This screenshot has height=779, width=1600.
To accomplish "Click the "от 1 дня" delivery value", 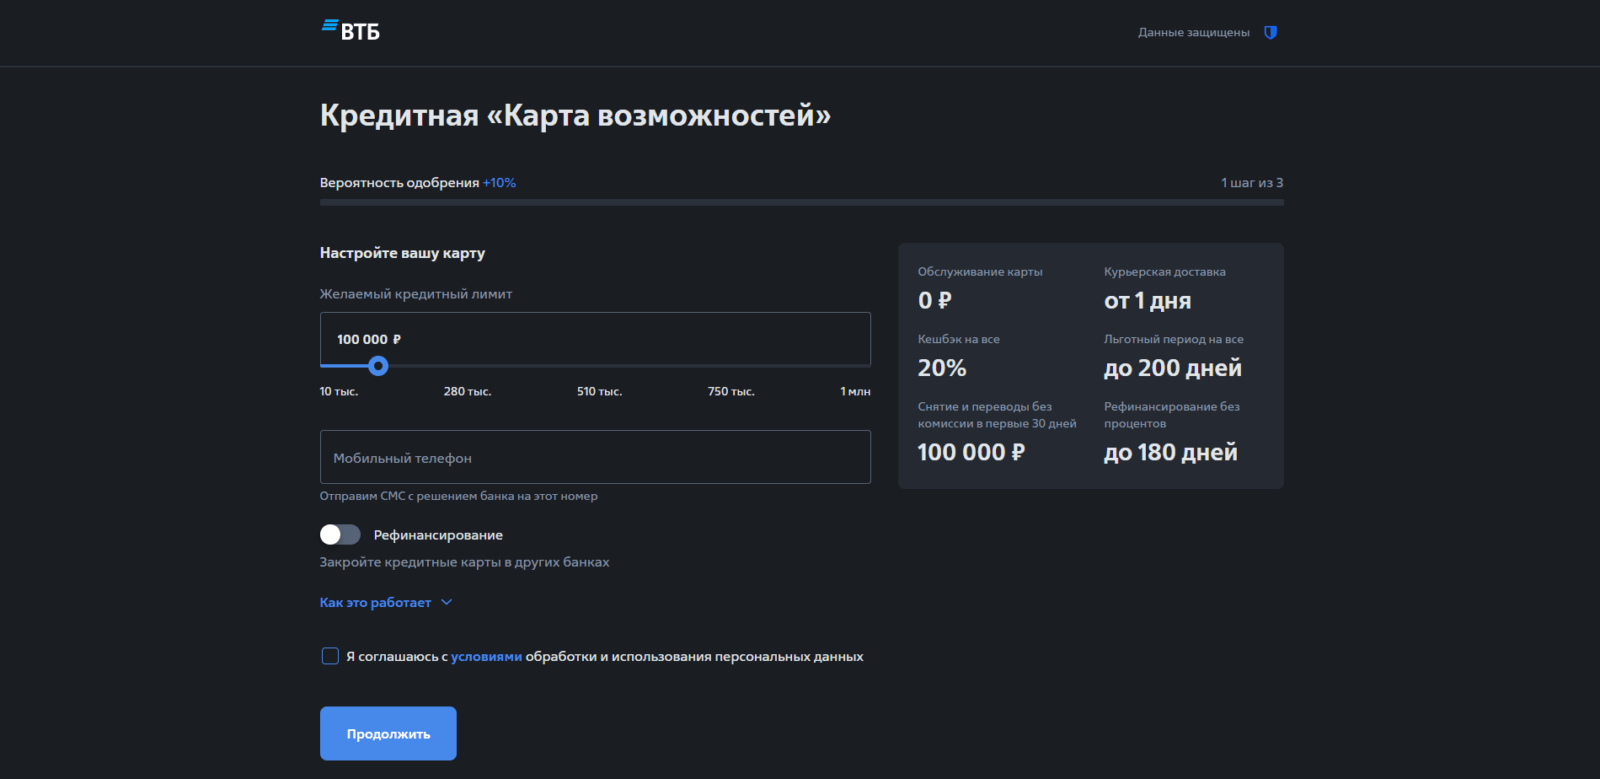I will pos(1147,300).
